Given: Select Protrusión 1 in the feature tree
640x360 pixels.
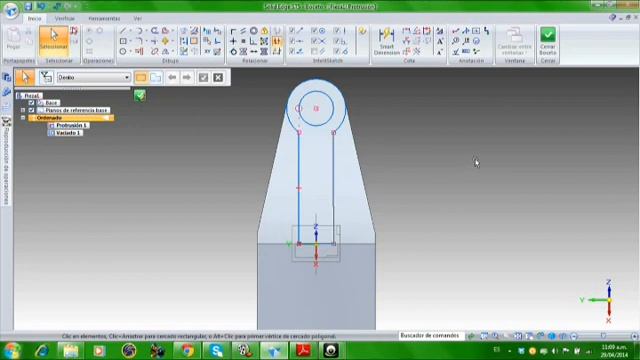Looking at the screenshot, I should pyautogui.click(x=69, y=125).
